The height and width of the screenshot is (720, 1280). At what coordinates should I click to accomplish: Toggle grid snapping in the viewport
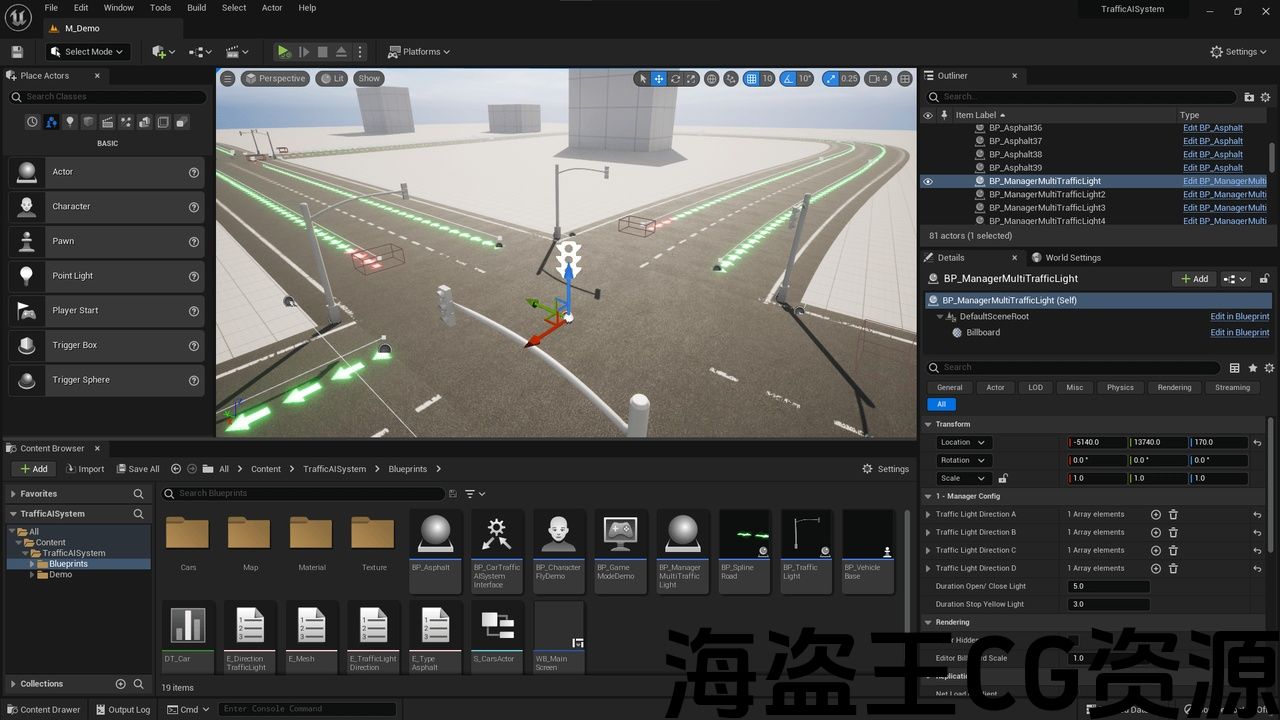tap(751, 79)
